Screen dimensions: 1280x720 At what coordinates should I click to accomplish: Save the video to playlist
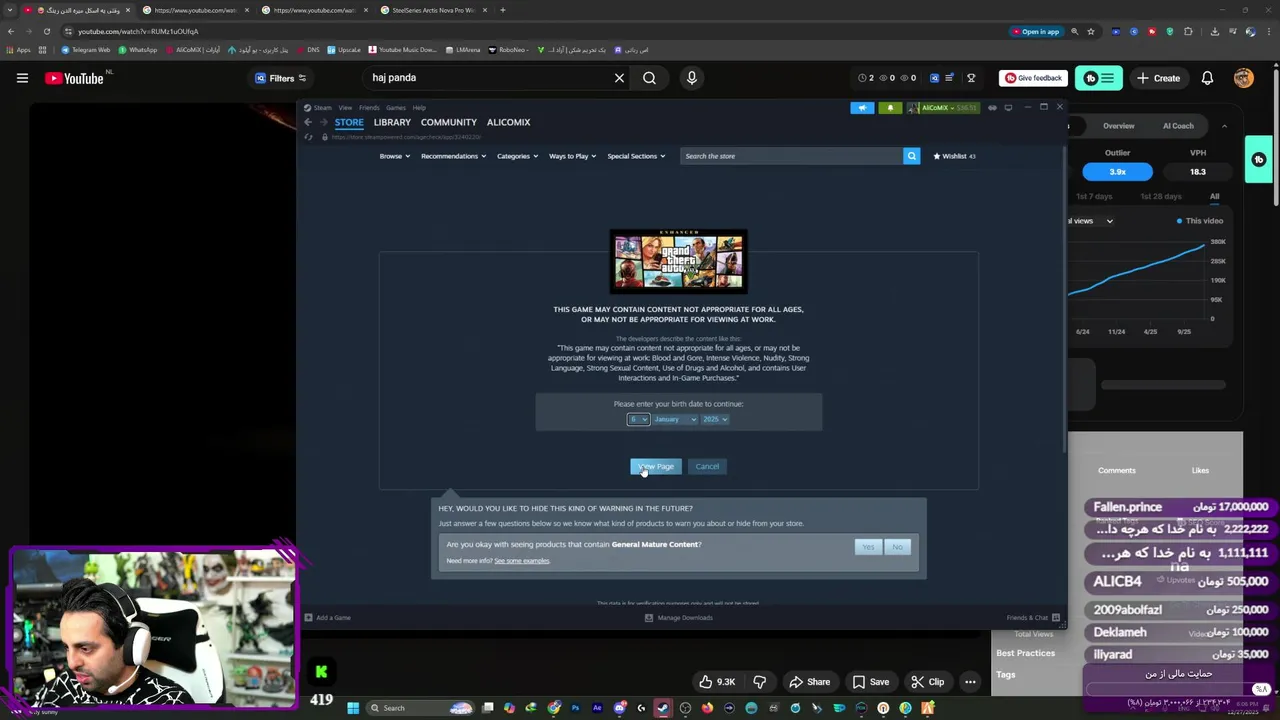(x=870, y=682)
